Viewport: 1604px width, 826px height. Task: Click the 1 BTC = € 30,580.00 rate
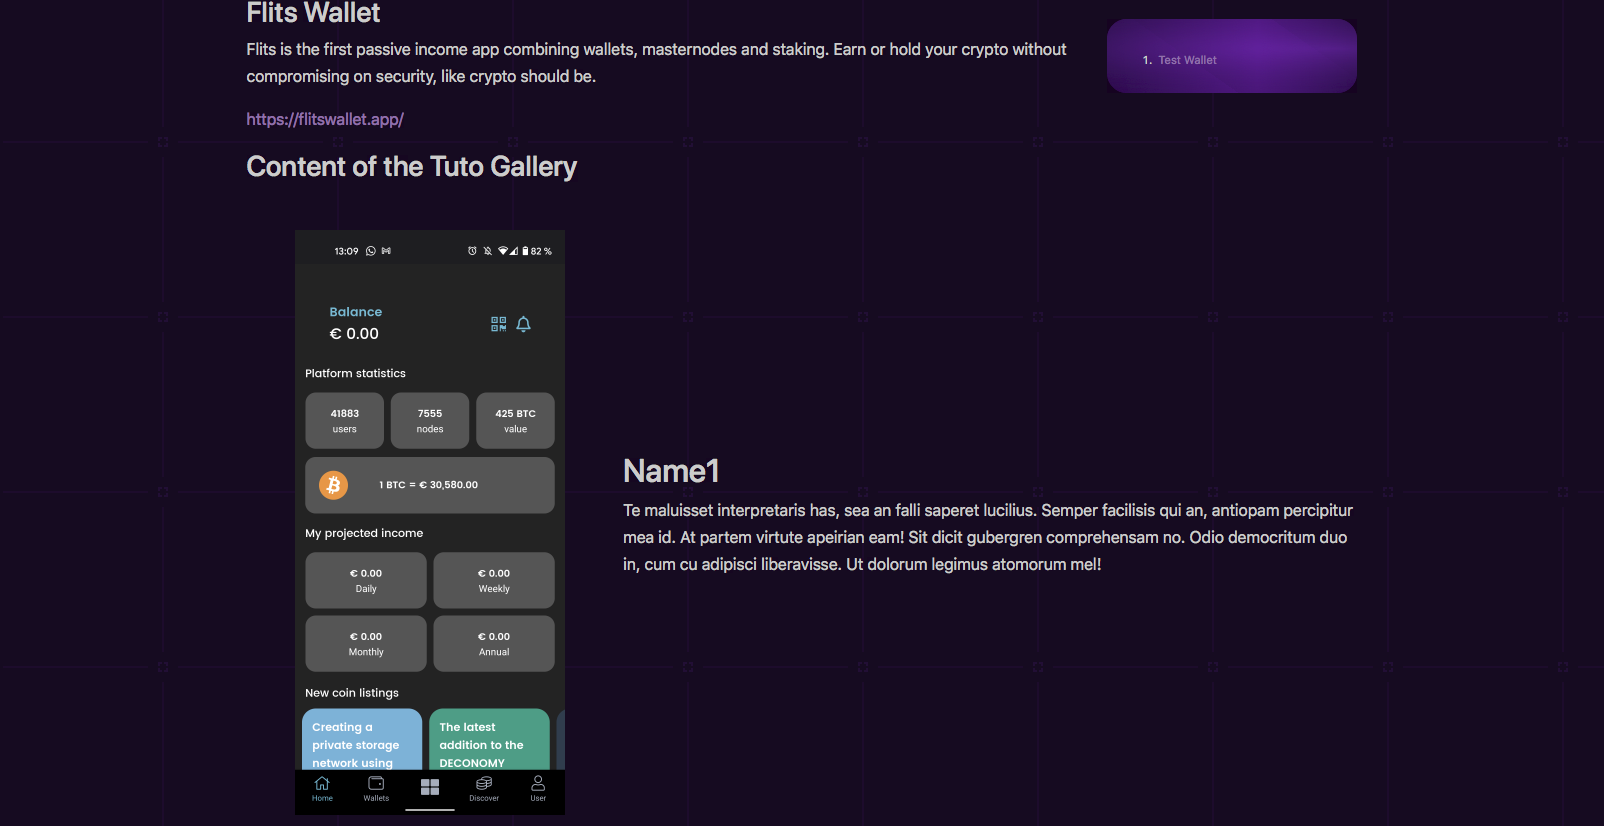tap(428, 485)
